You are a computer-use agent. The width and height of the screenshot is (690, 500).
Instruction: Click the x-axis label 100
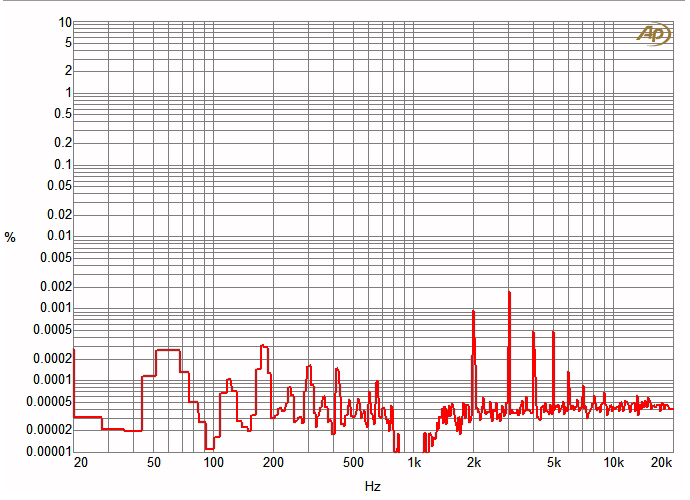point(213,463)
